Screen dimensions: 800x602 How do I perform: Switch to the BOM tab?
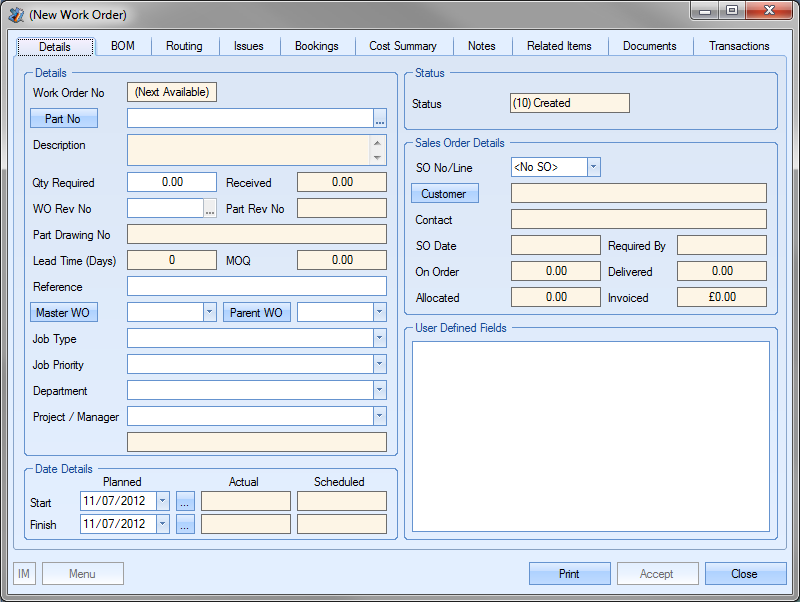pyautogui.click(x=123, y=46)
